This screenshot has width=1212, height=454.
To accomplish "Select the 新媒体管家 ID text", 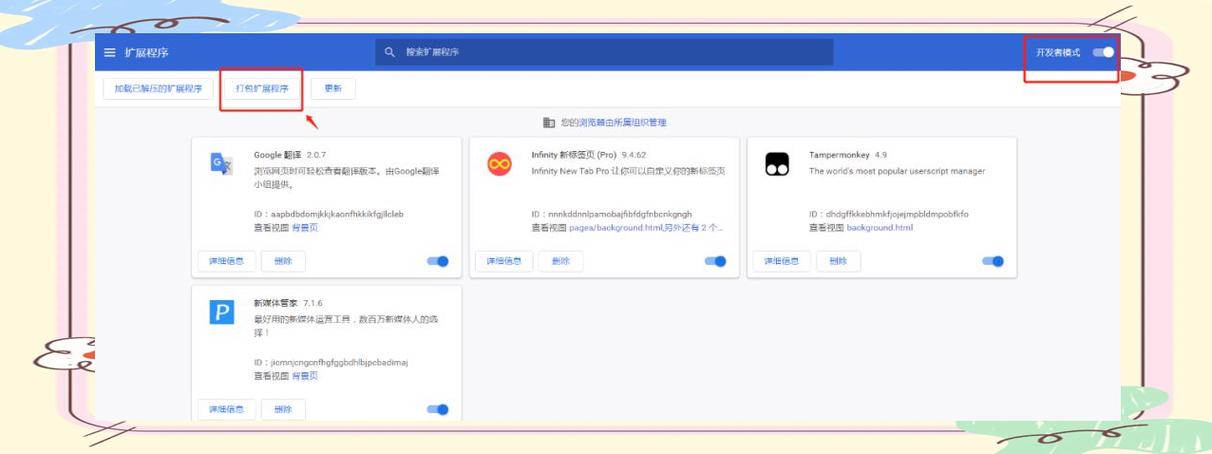I will point(331,362).
